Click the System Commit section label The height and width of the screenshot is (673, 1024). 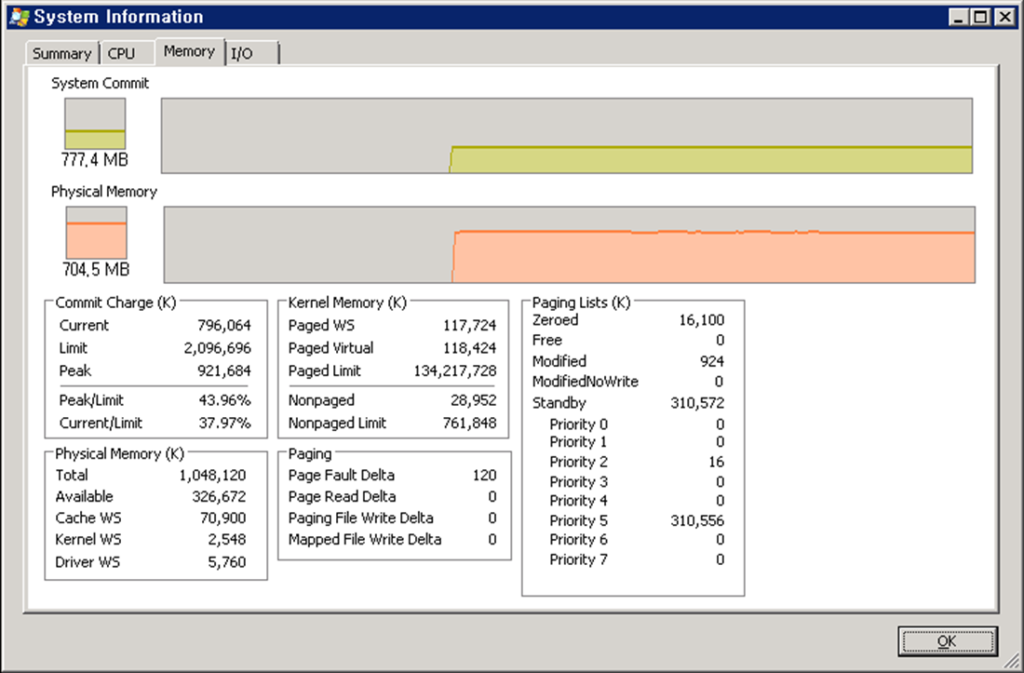[x=100, y=84]
